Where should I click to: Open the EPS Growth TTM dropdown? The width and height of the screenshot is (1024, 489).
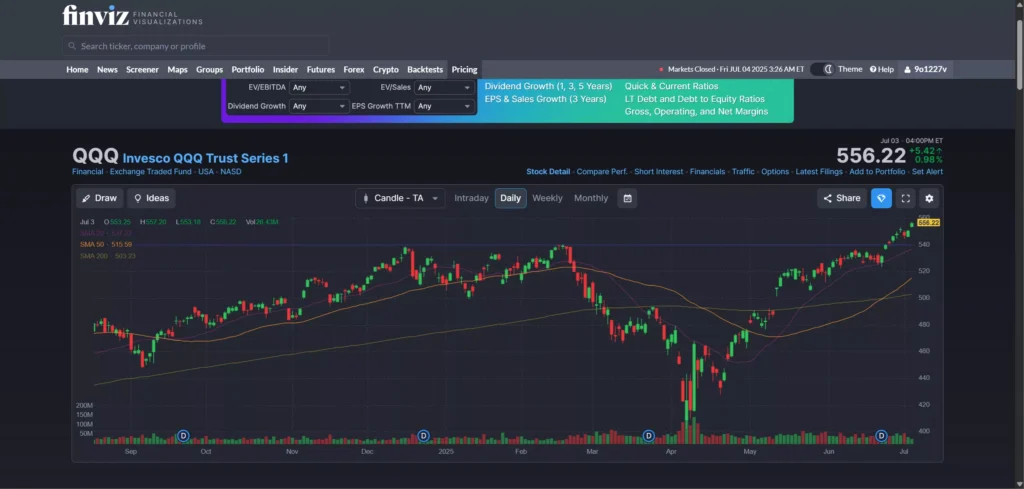[445, 106]
